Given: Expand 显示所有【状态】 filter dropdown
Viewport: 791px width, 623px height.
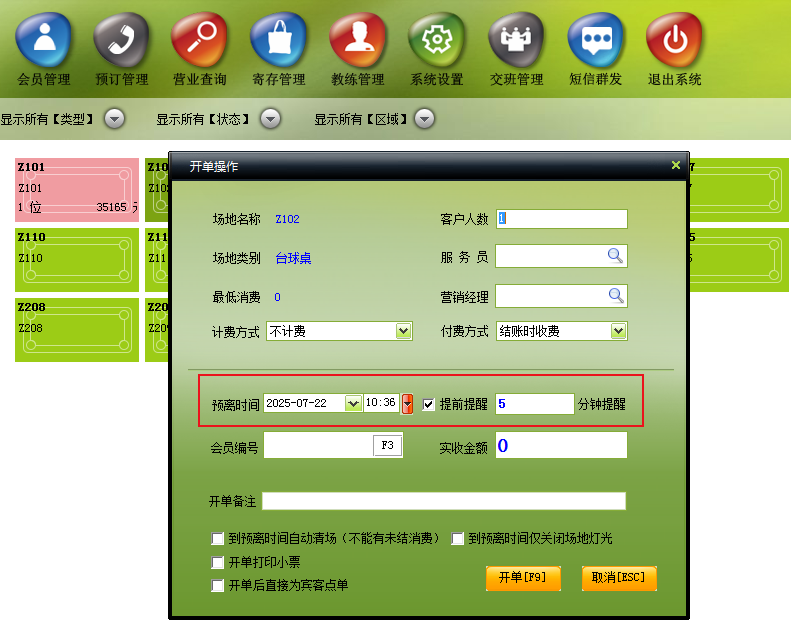Looking at the screenshot, I should tap(270, 119).
